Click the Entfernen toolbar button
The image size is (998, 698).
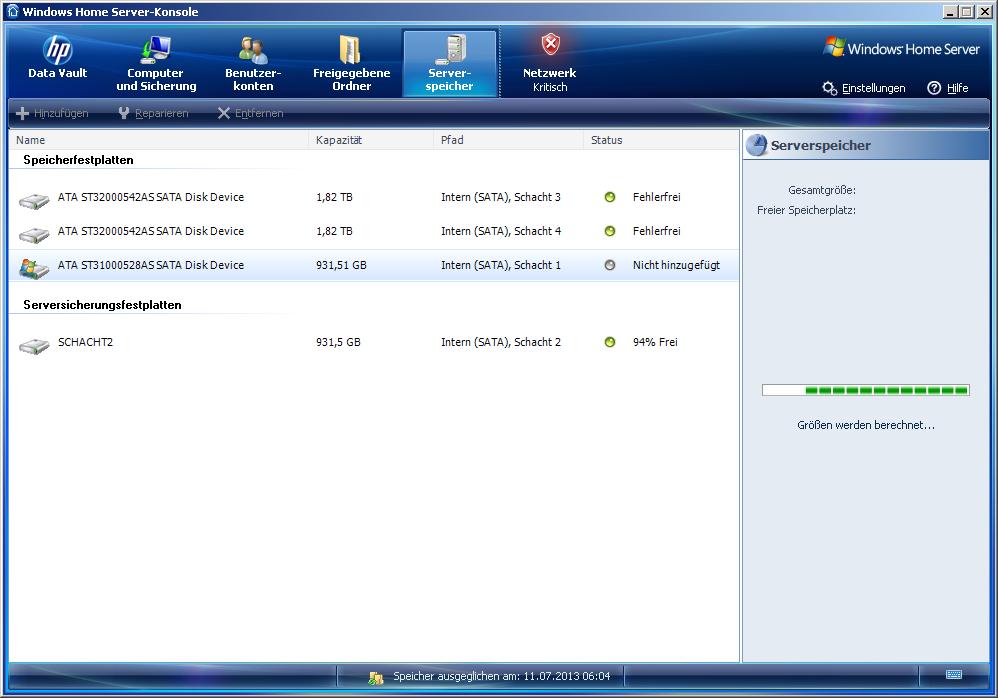point(250,113)
